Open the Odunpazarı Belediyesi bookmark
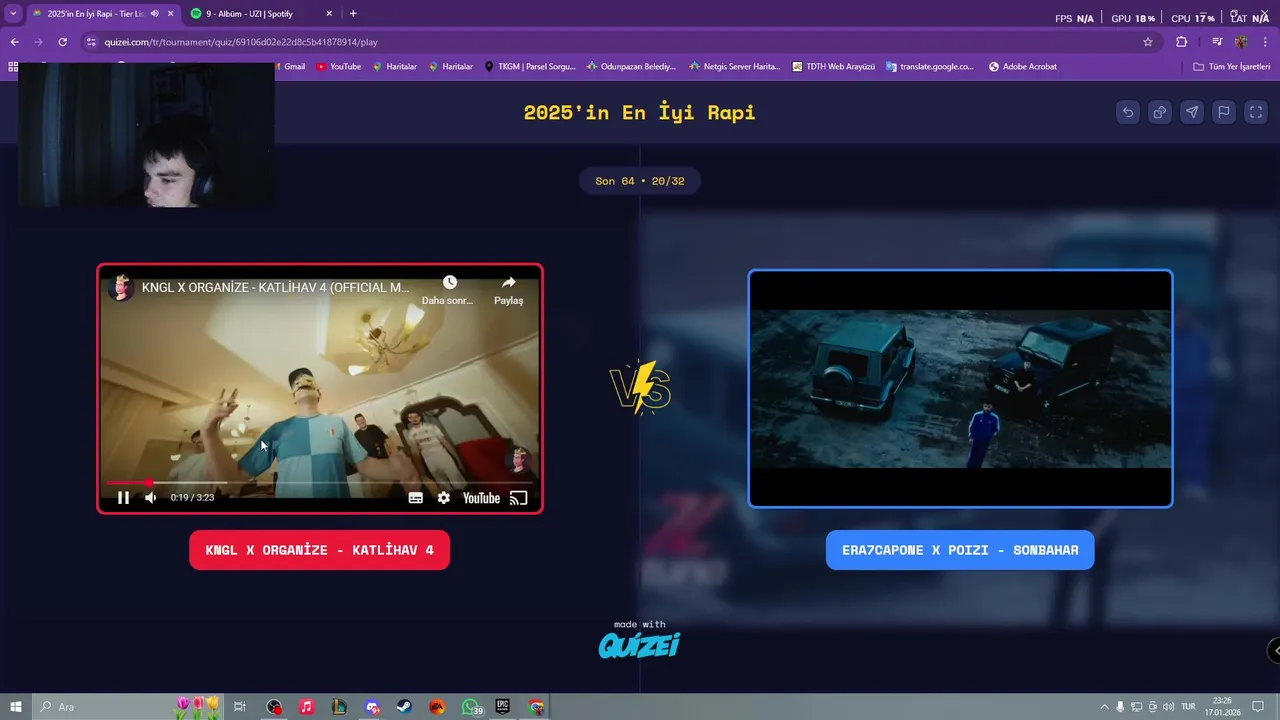The height and width of the screenshot is (720, 1280). click(x=631, y=67)
